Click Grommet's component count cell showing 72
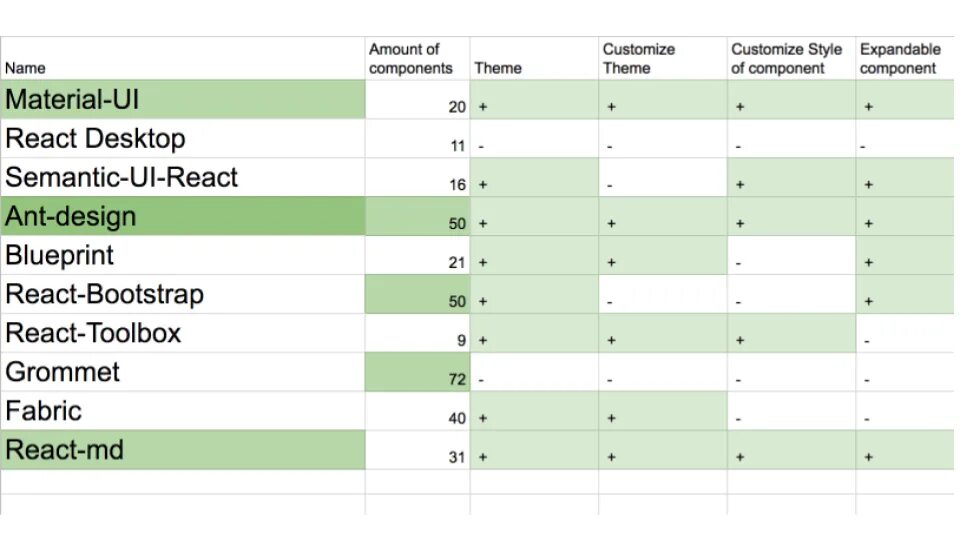Screen dimensions: 960x540 tap(417, 373)
